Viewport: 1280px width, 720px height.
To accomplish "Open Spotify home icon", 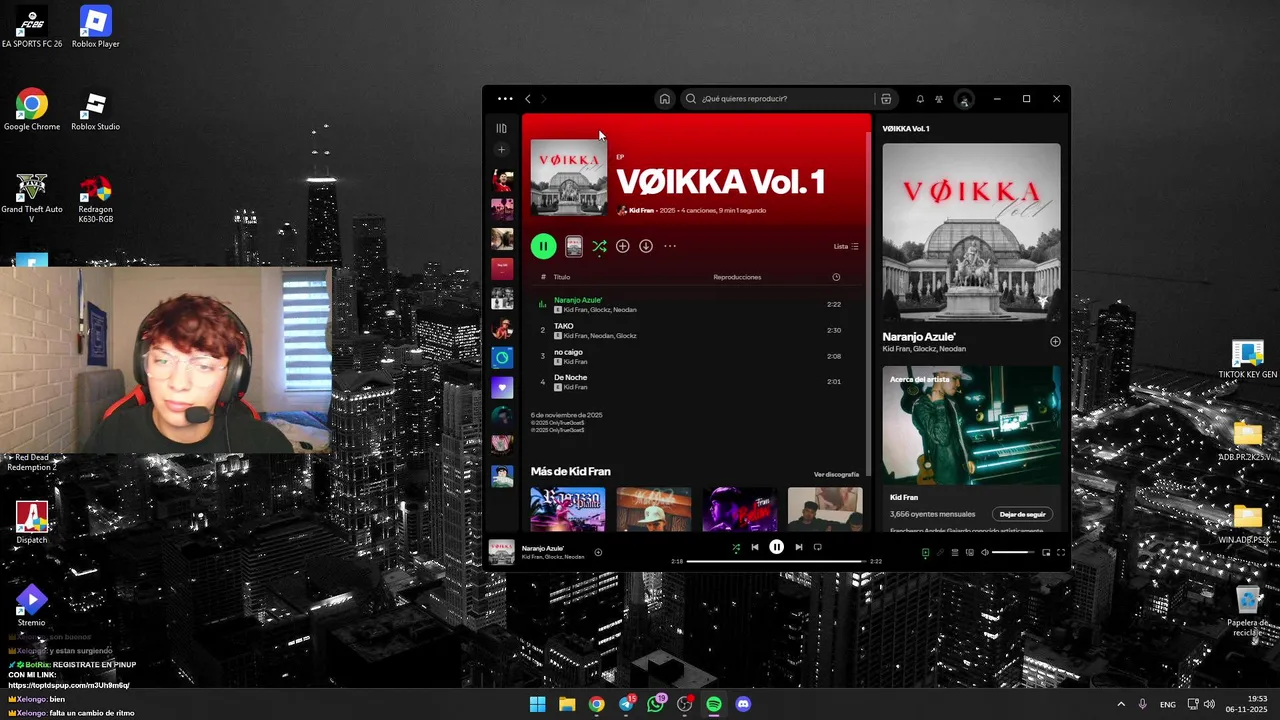I will (664, 99).
